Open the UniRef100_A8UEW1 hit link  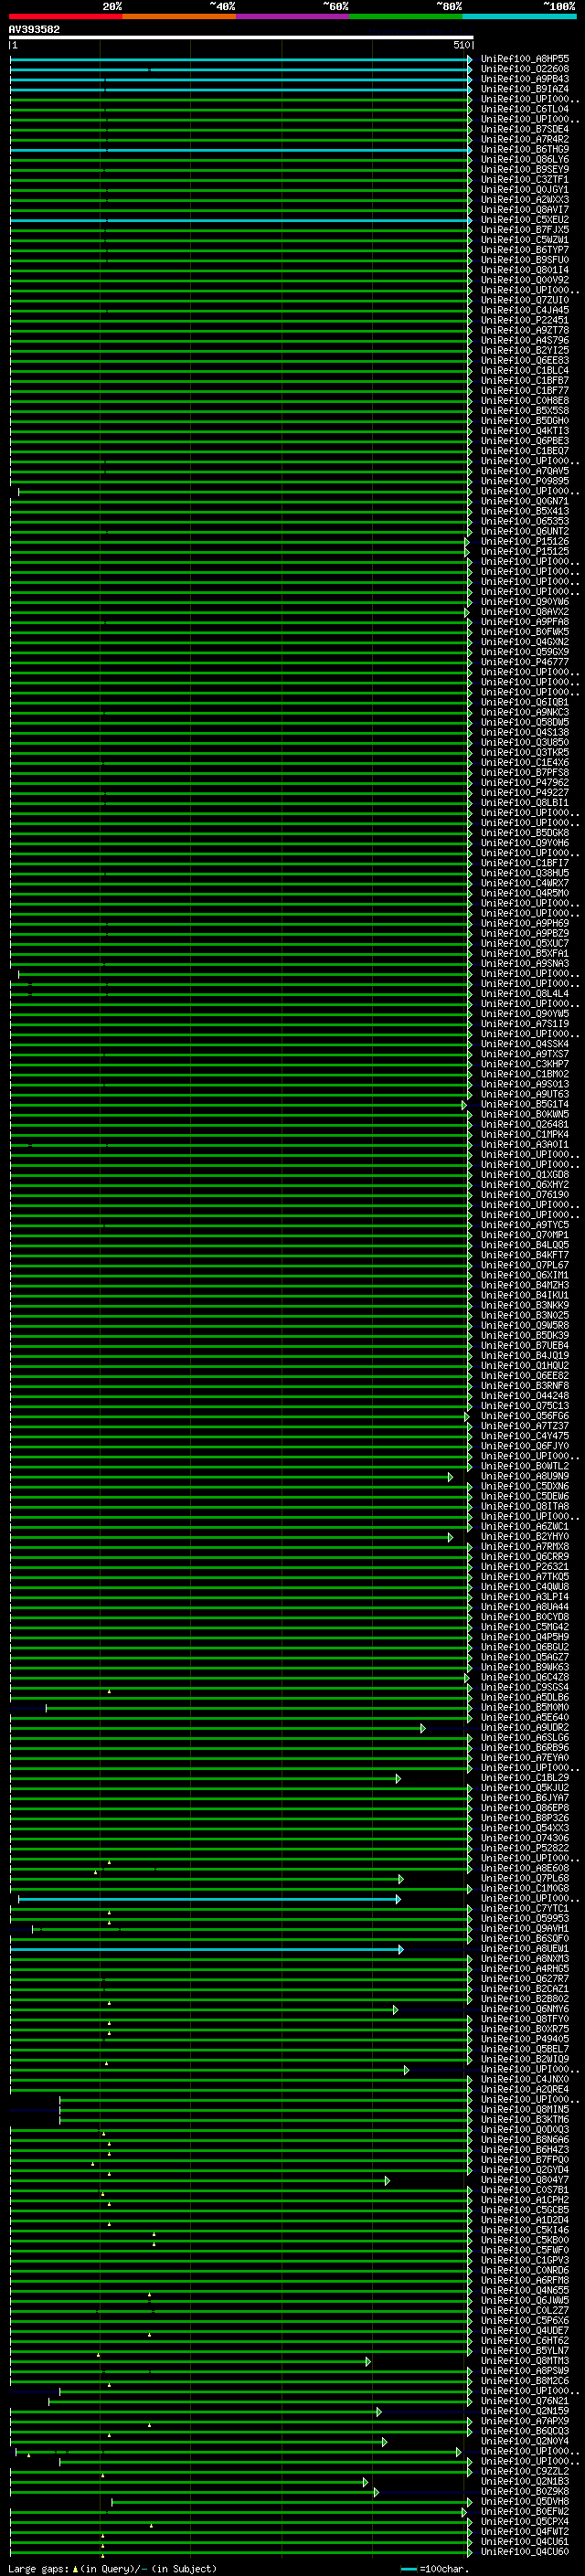525,1949
